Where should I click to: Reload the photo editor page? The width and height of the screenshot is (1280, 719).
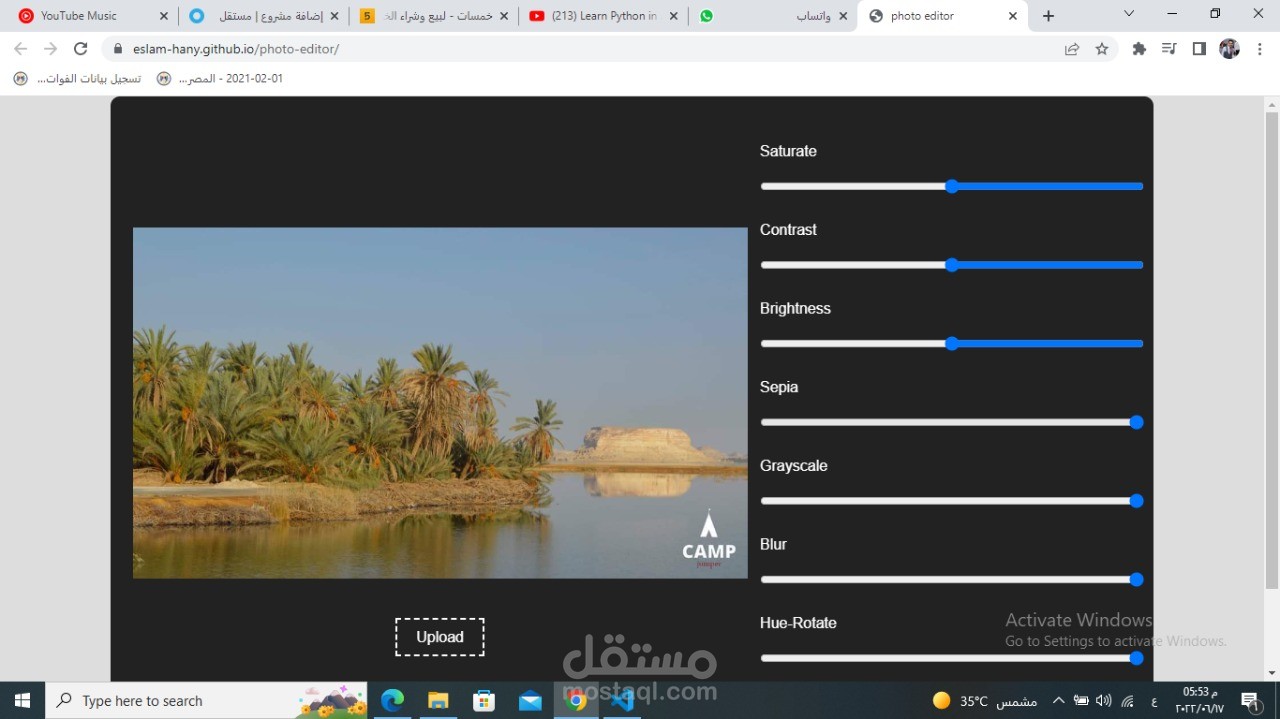coord(81,48)
